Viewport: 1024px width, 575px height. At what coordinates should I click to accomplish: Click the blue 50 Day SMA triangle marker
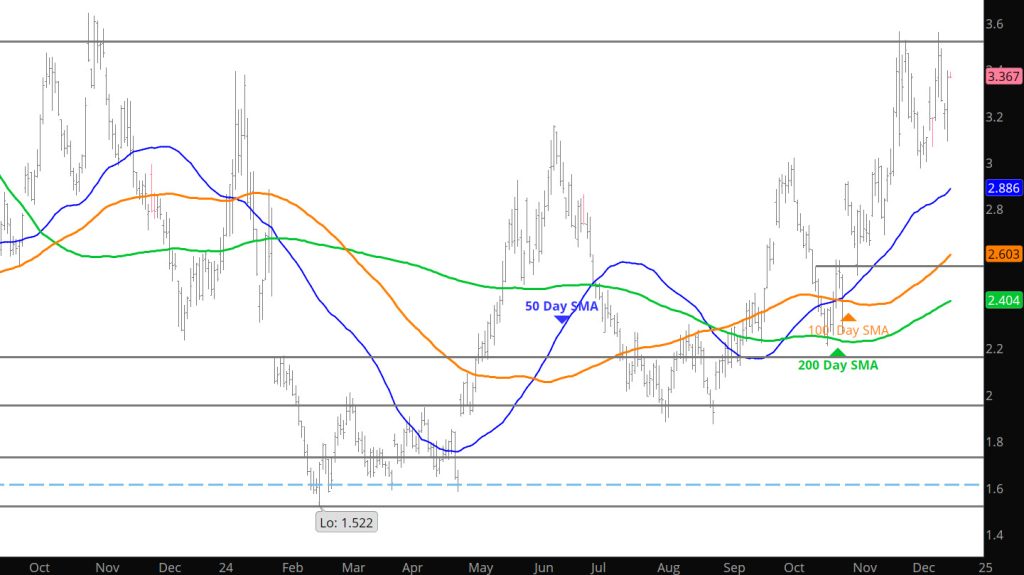pos(562,320)
